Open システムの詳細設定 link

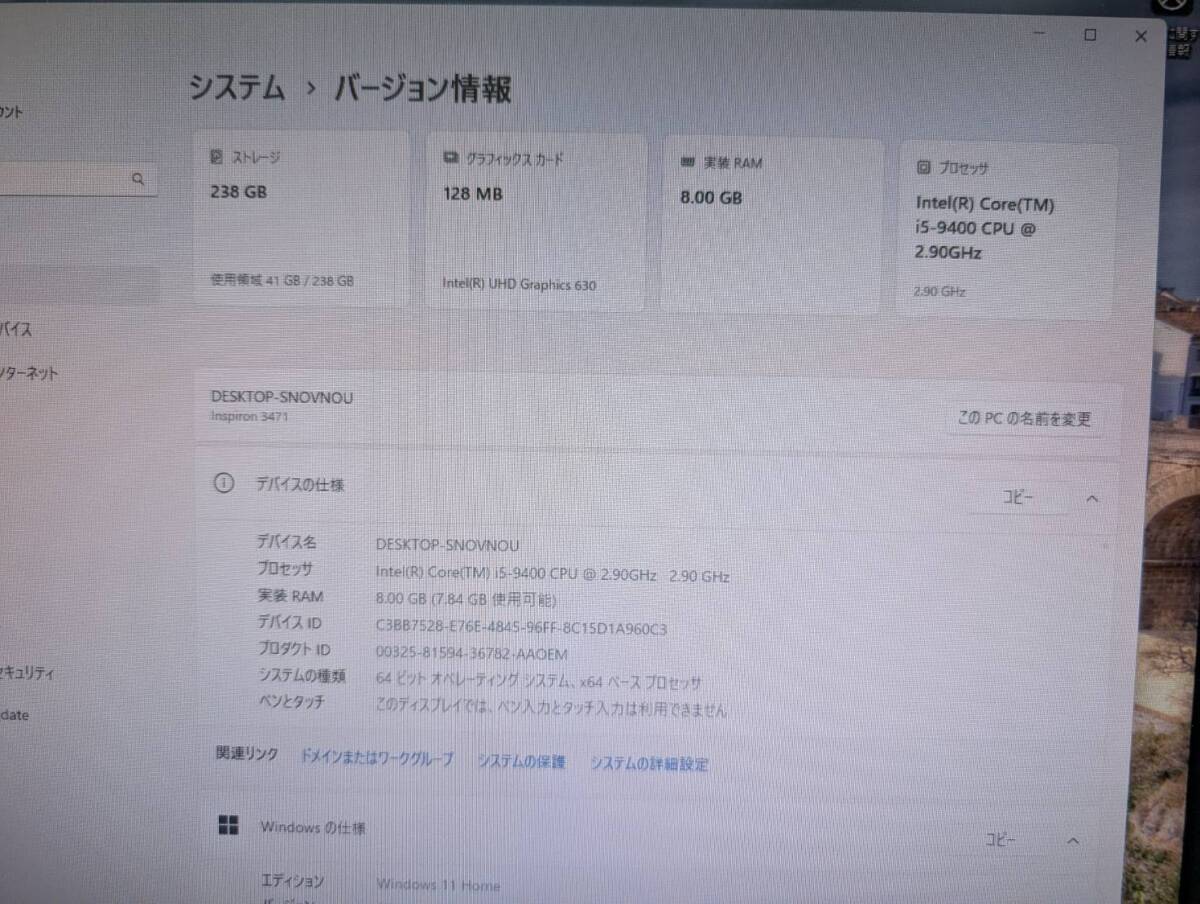click(649, 764)
